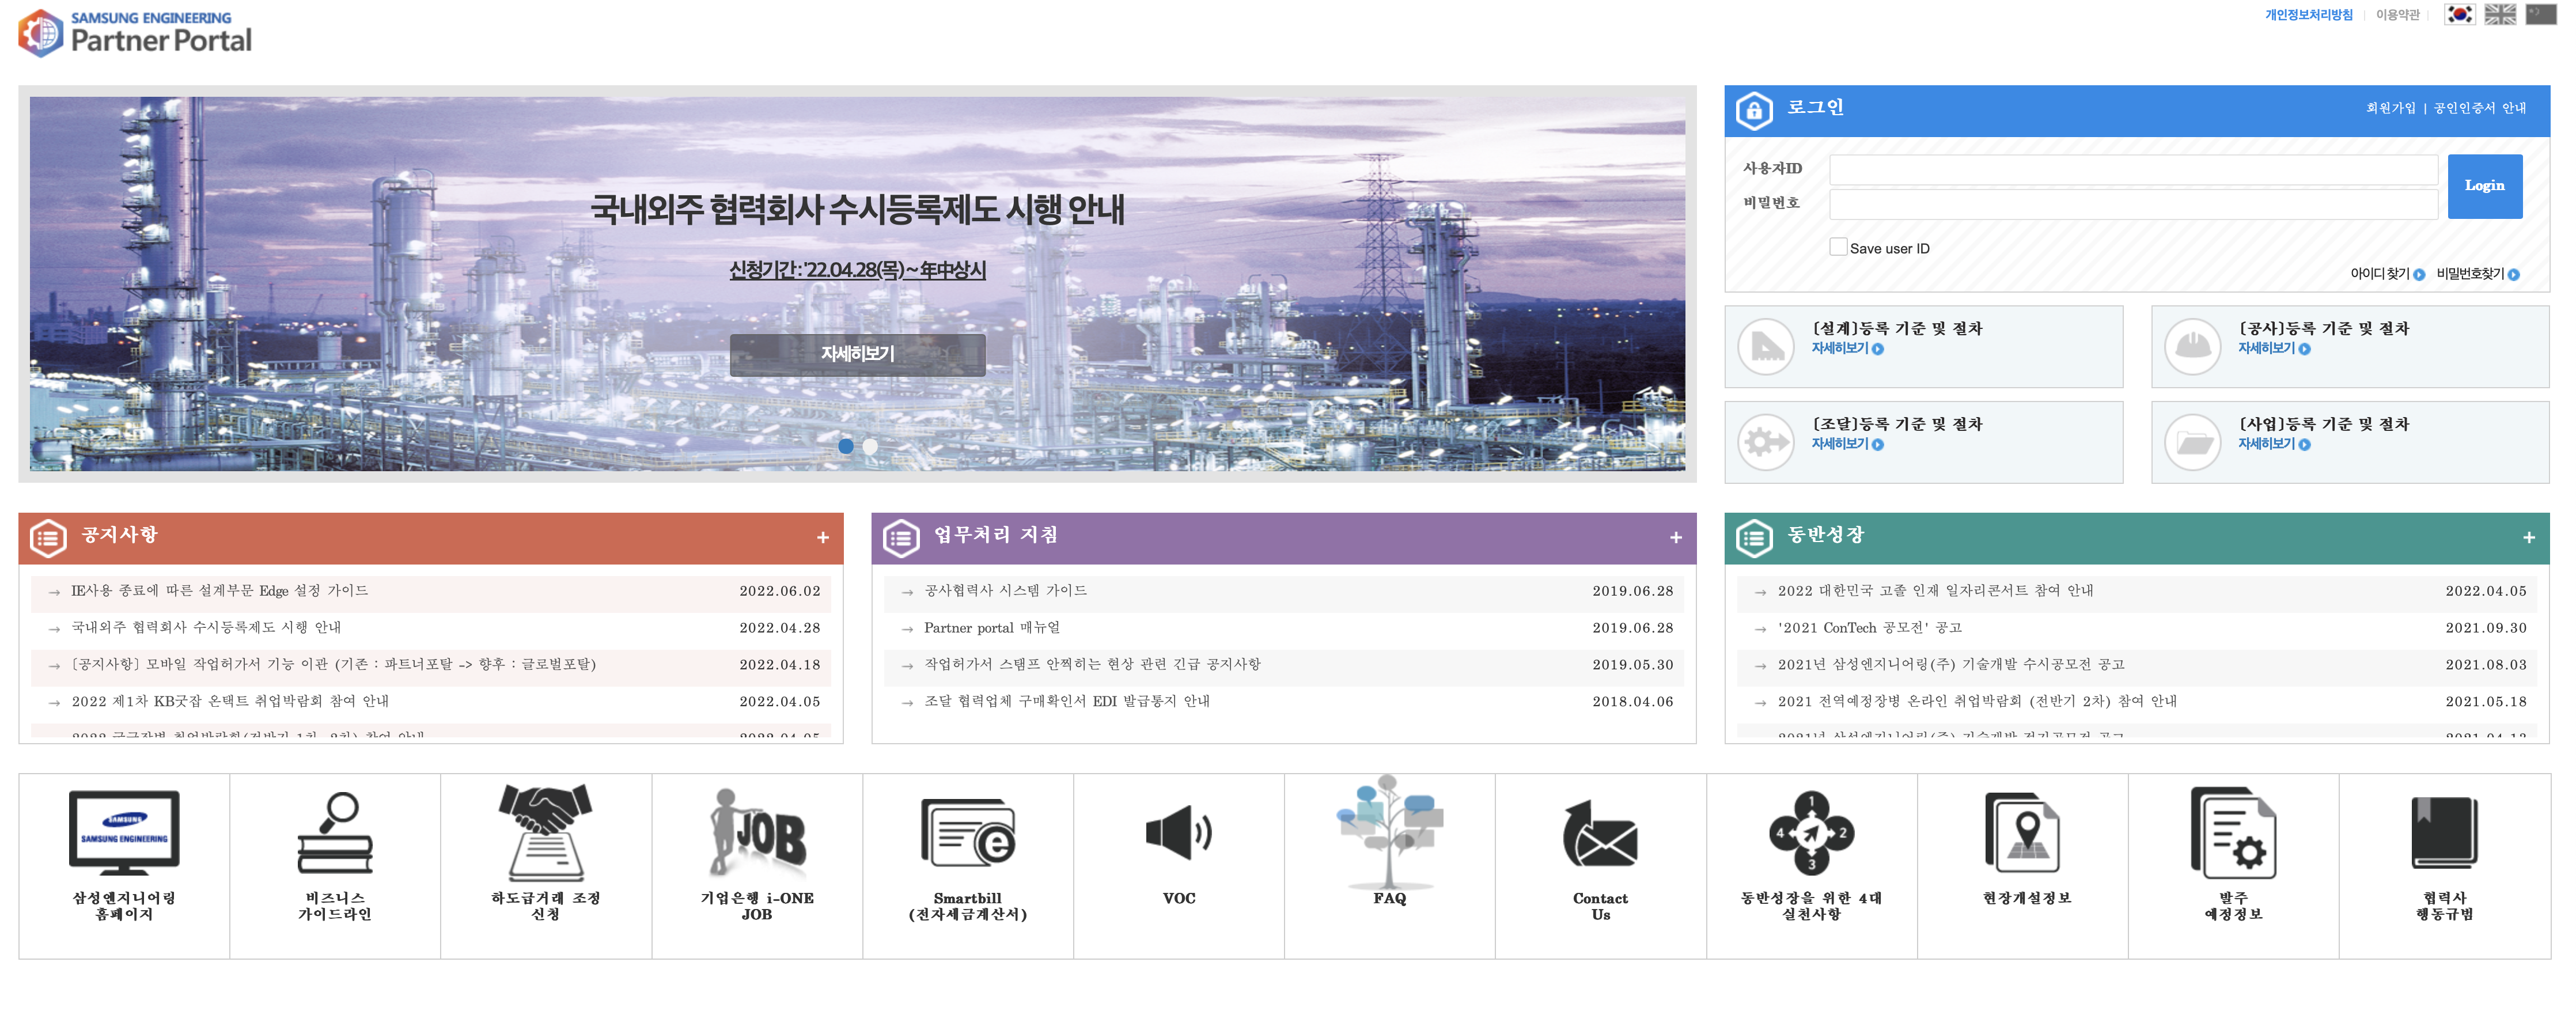This screenshot has width=2576, height=1015.
Task: Click the Smartbill e-invoice icon
Action: pyautogui.click(x=967, y=832)
